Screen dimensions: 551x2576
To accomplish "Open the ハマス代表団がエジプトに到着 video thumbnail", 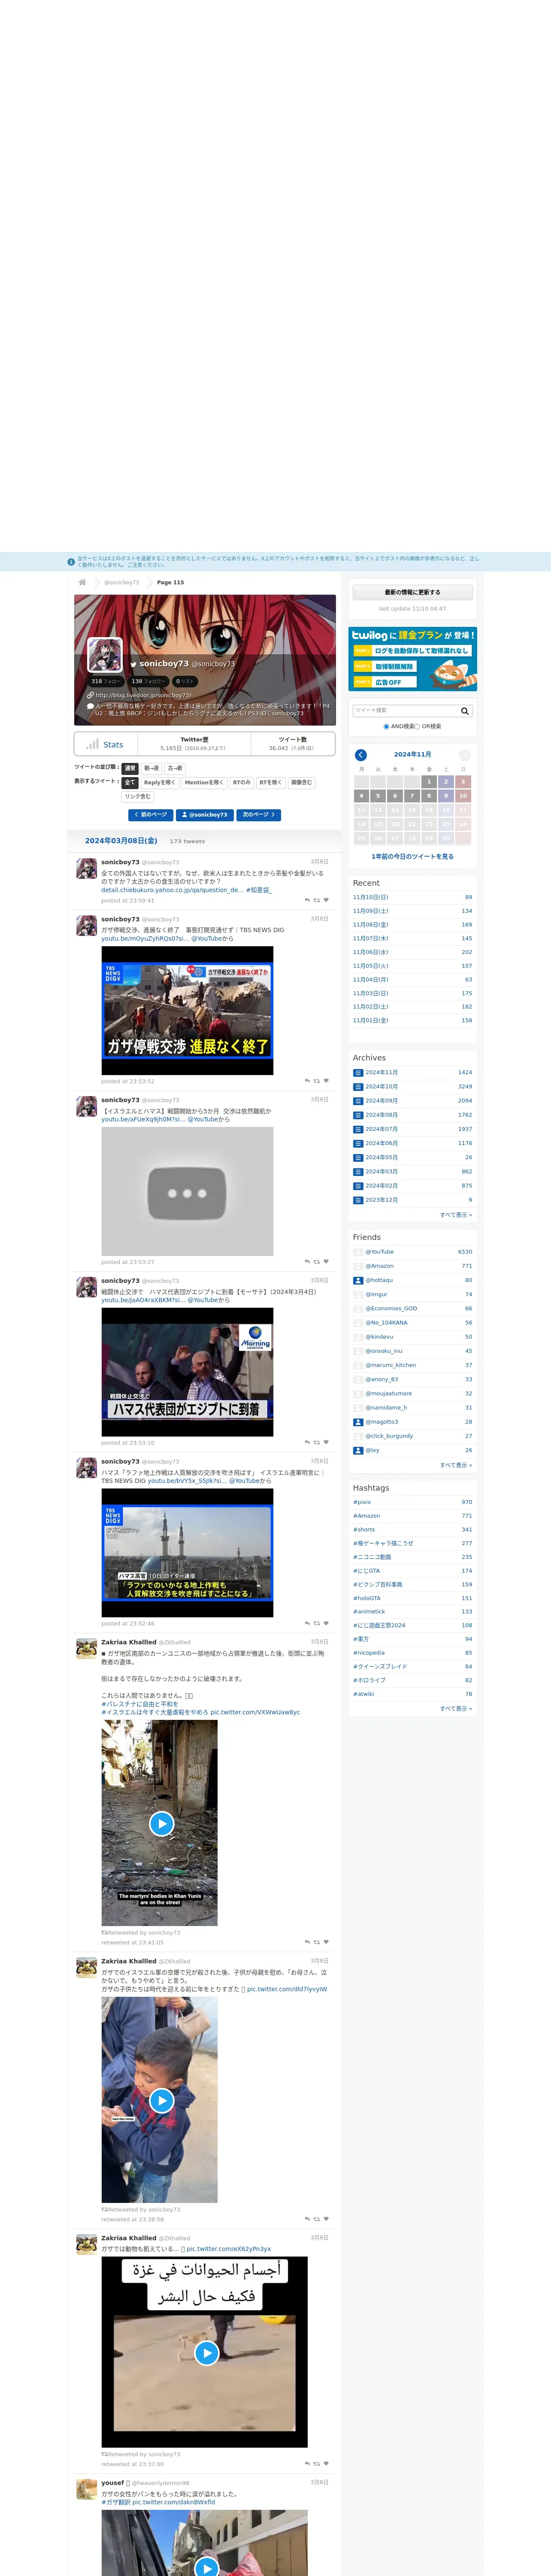I will tap(187, 1372).
